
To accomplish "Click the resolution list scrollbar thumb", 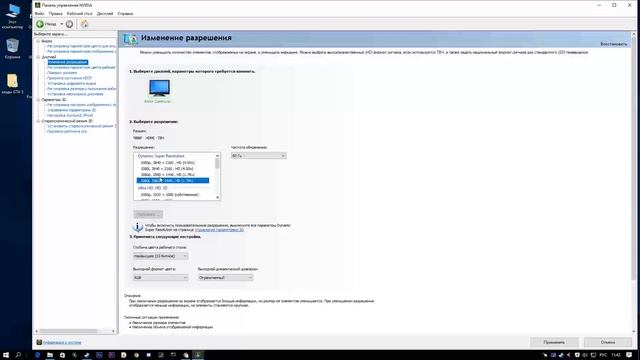I will point(217,164).
